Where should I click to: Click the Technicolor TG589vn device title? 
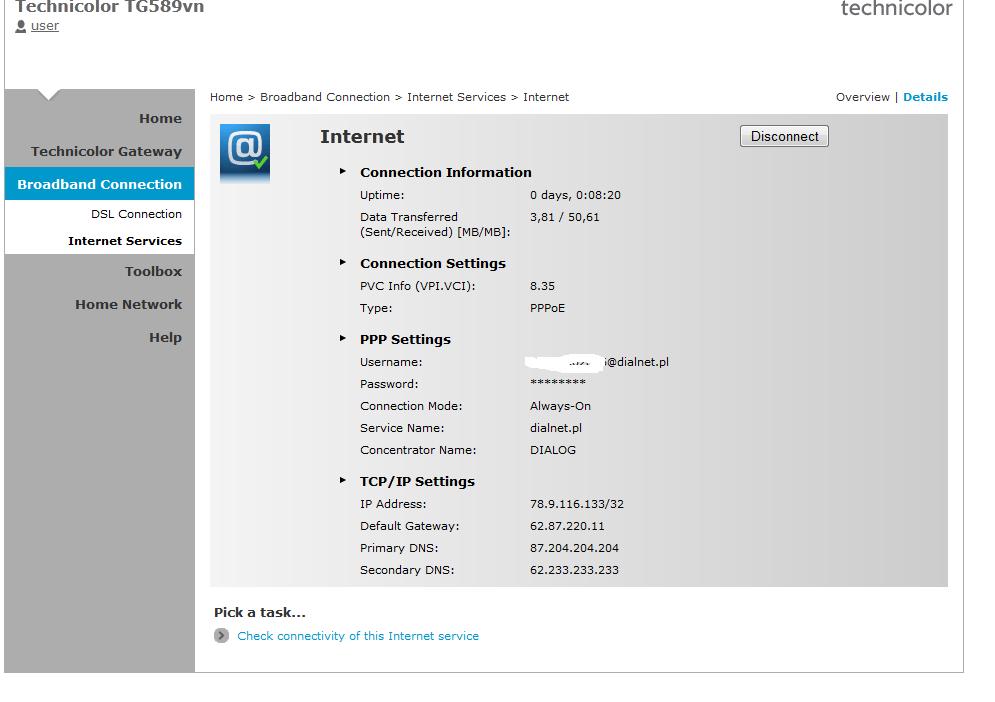(x=110, y=7)
